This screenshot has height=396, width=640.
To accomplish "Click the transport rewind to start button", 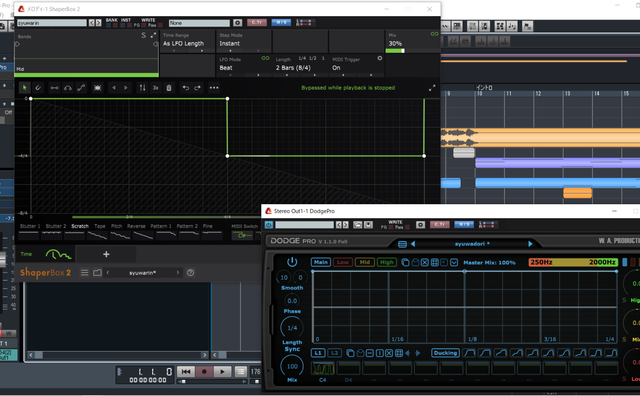I will coord(186,372).
